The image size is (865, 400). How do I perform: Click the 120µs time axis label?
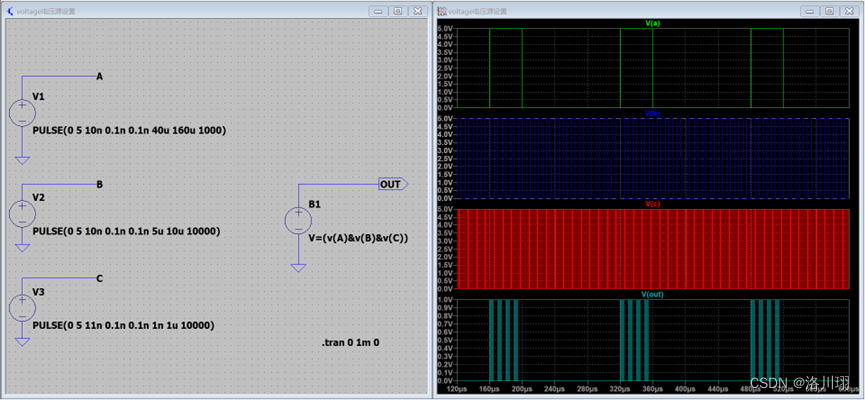pyautogui.click(x=457, y=388)
